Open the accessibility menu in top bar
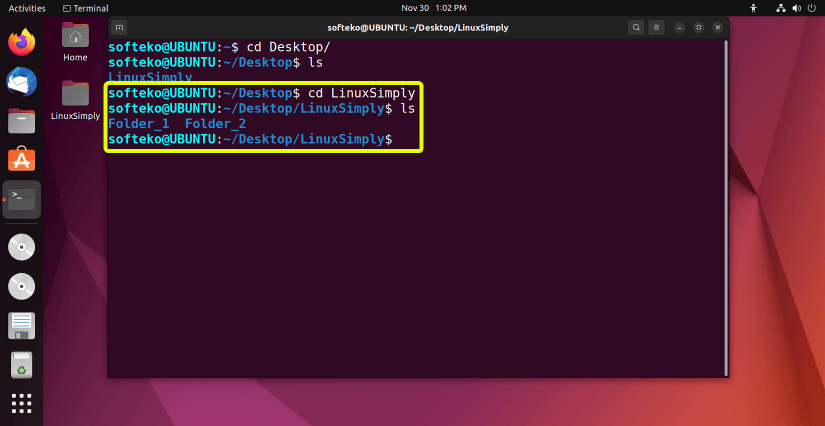The width and height of the screenshot is (825, 426). point(754,8)
